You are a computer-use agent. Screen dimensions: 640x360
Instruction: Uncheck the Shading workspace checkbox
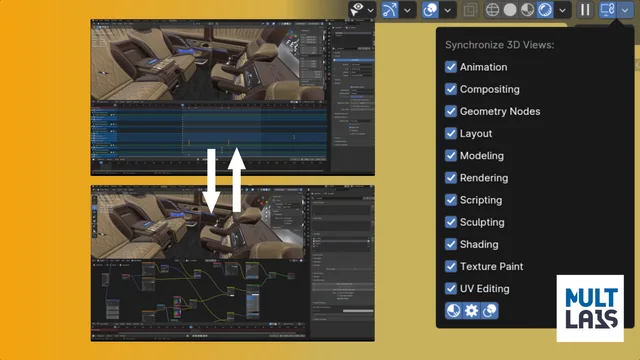[x=451, y=244]
